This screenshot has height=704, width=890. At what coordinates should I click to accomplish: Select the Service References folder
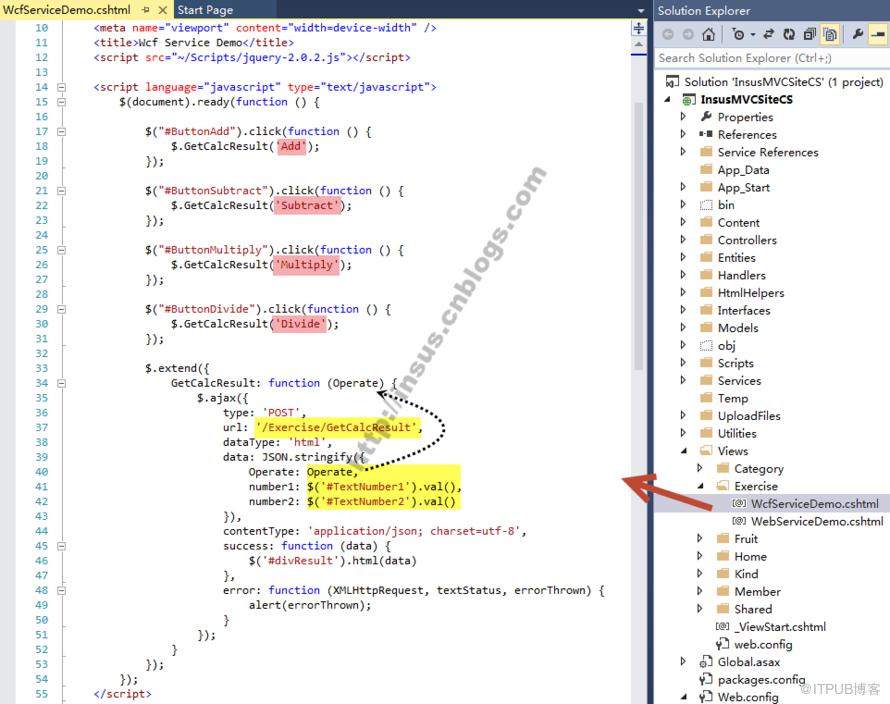coord(768,152)
